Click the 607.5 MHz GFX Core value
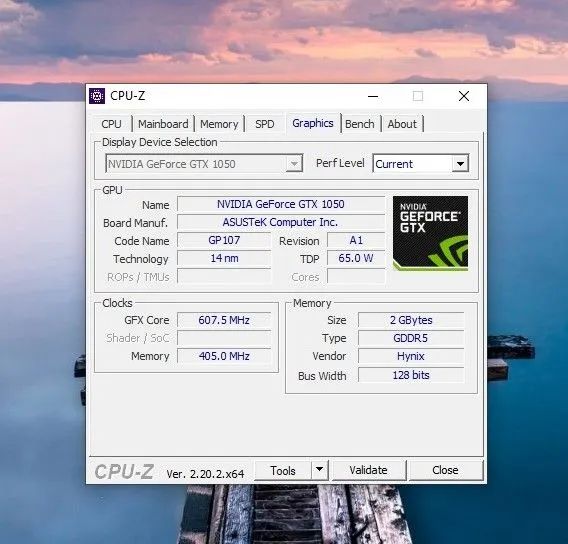 (224, 320)
